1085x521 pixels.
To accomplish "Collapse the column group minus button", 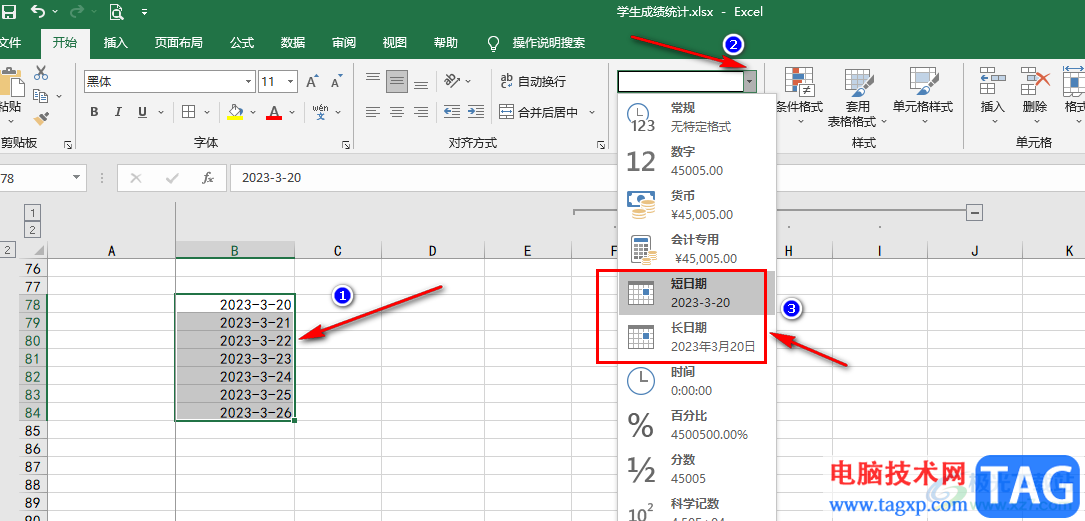I will pyautogui.click(x=974, y=212).
